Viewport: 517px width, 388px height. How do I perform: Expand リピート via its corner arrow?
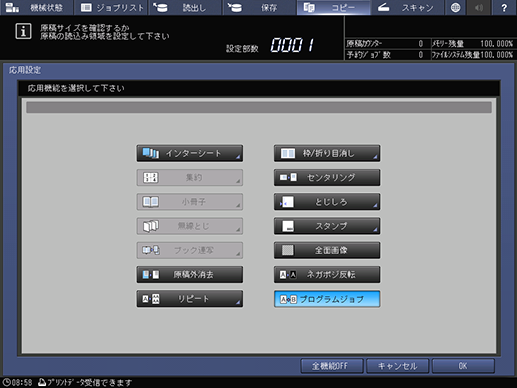click(x=238, y=303)
